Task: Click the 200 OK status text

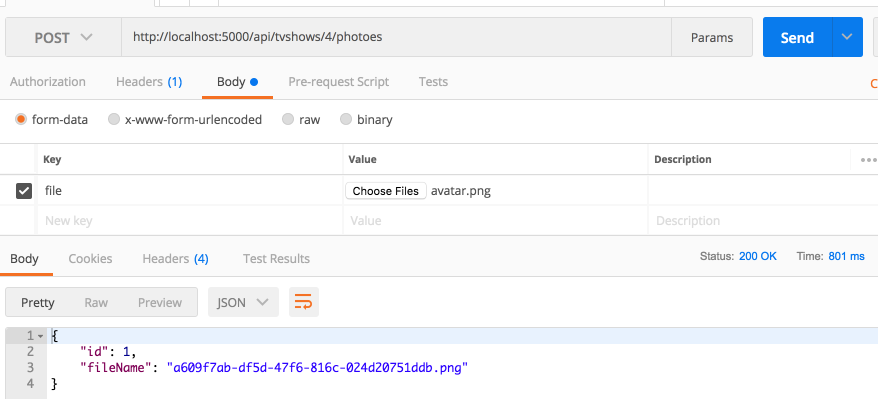Action: coord(758,256)
